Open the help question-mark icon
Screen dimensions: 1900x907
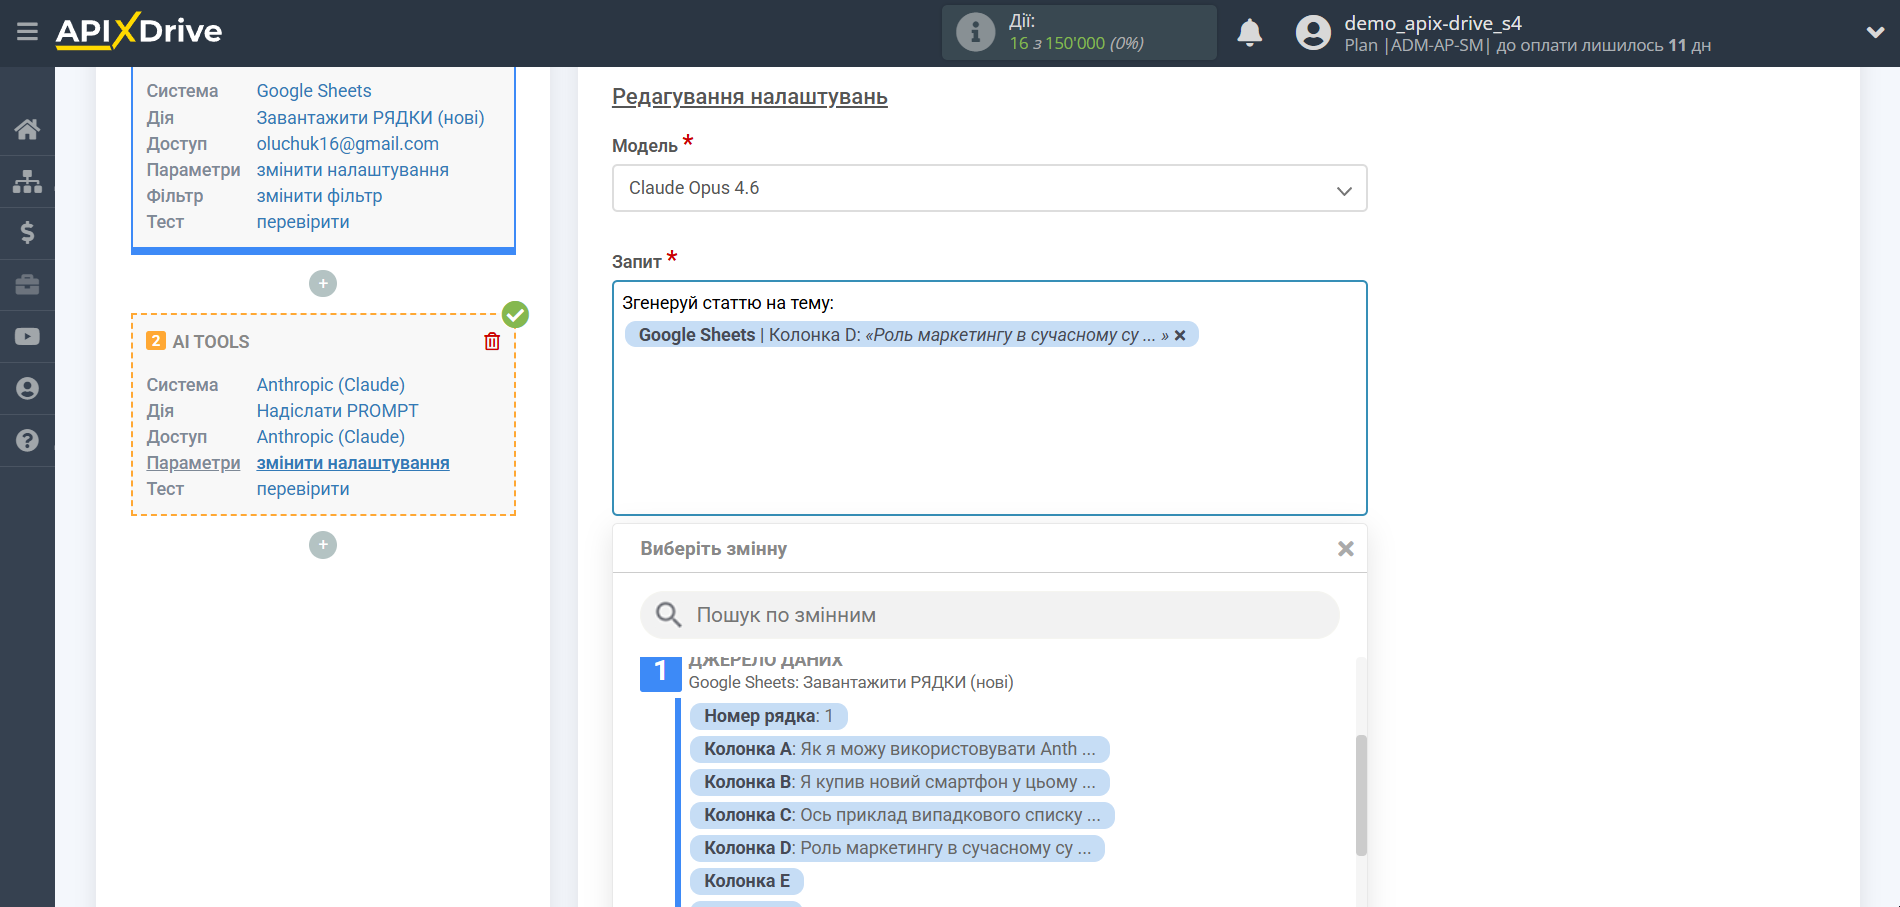point(27,440)
